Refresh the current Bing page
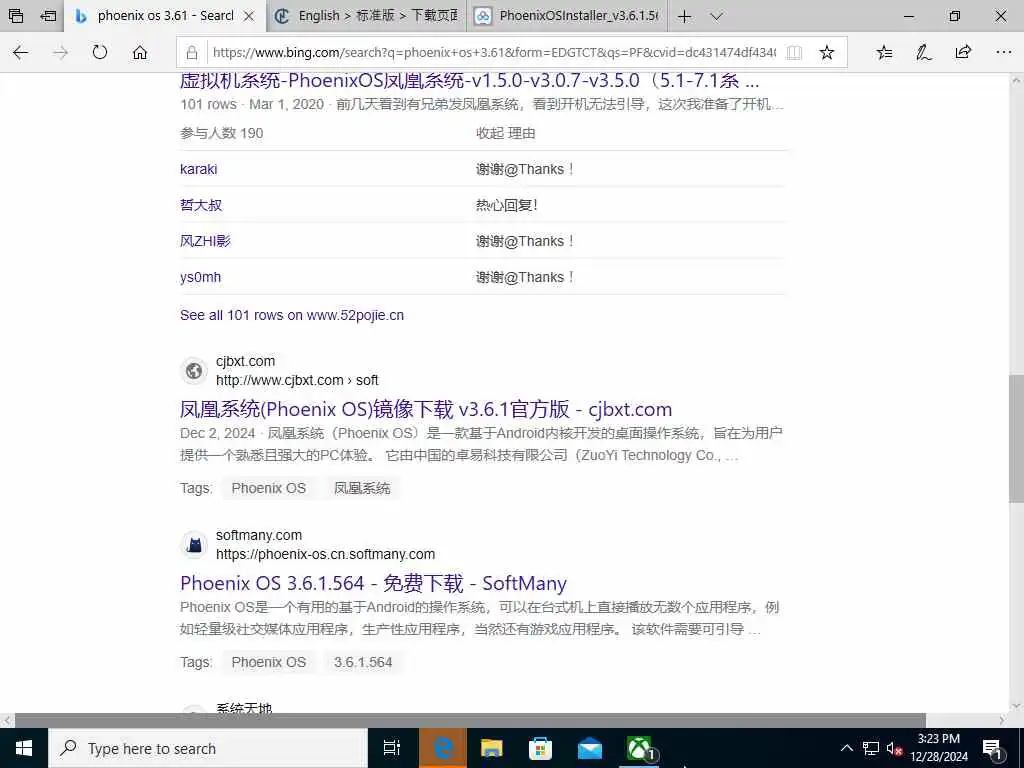This screenshot has width=1024, height=768. click(100, 52)
